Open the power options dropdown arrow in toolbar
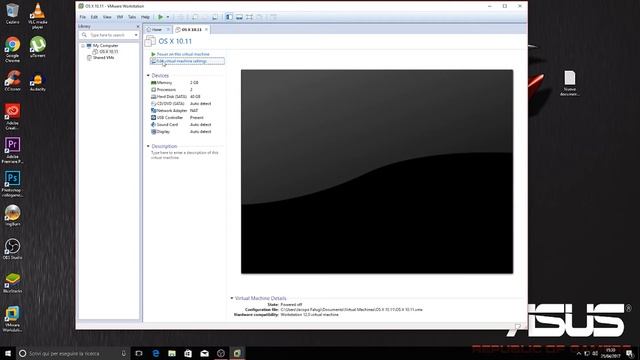Screen dimensions: 640x360 point(168,17)
